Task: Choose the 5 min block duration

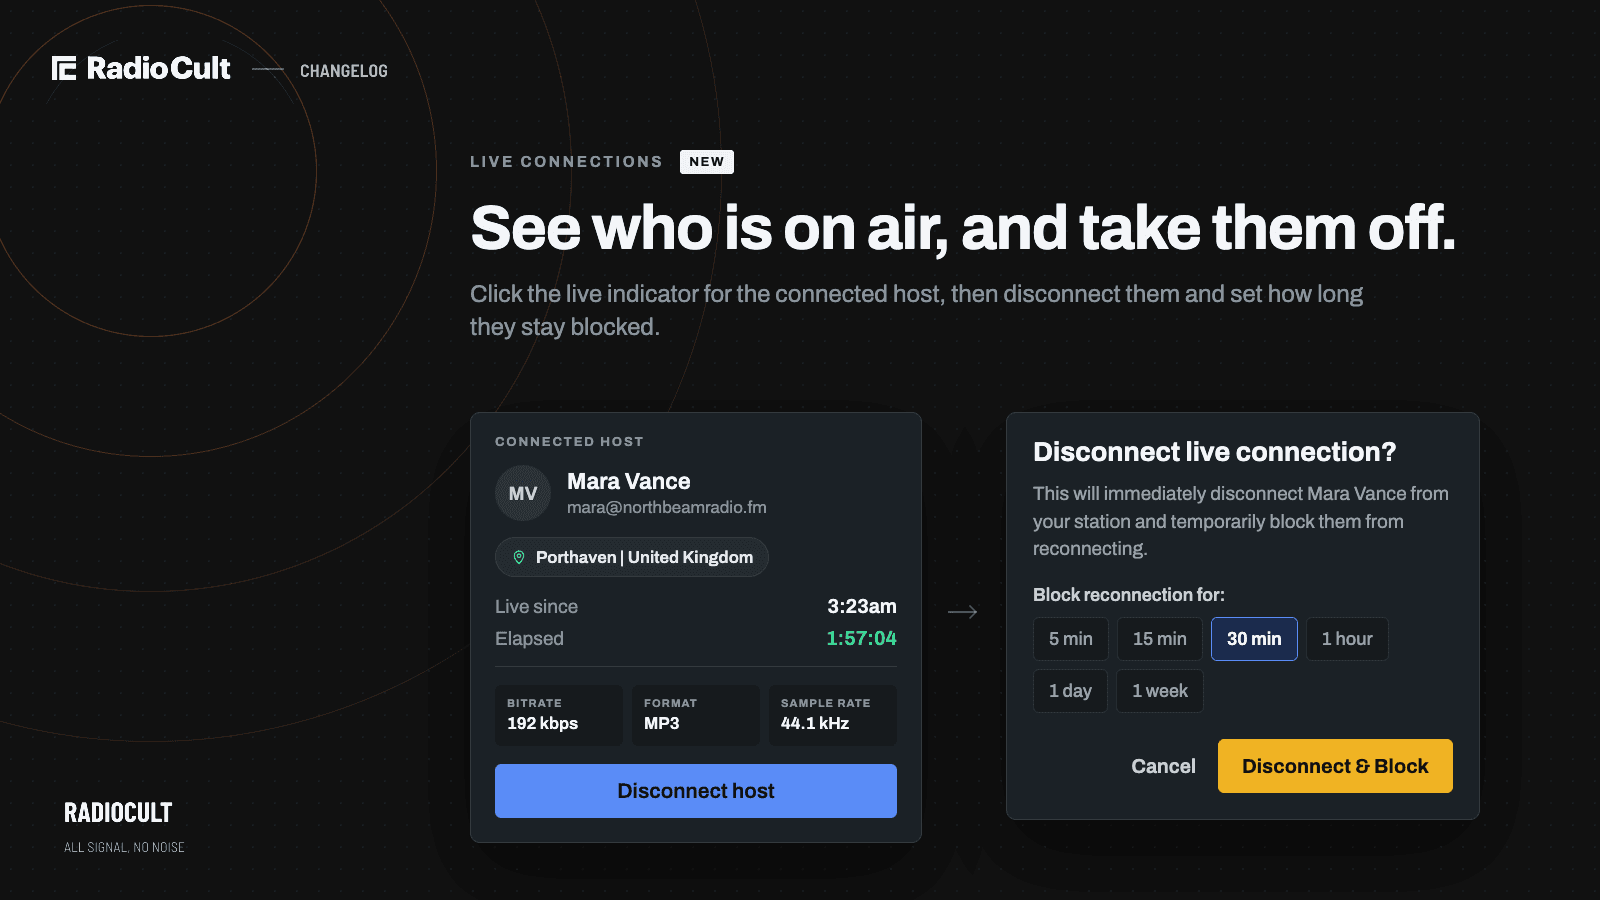Action: 1071,639
